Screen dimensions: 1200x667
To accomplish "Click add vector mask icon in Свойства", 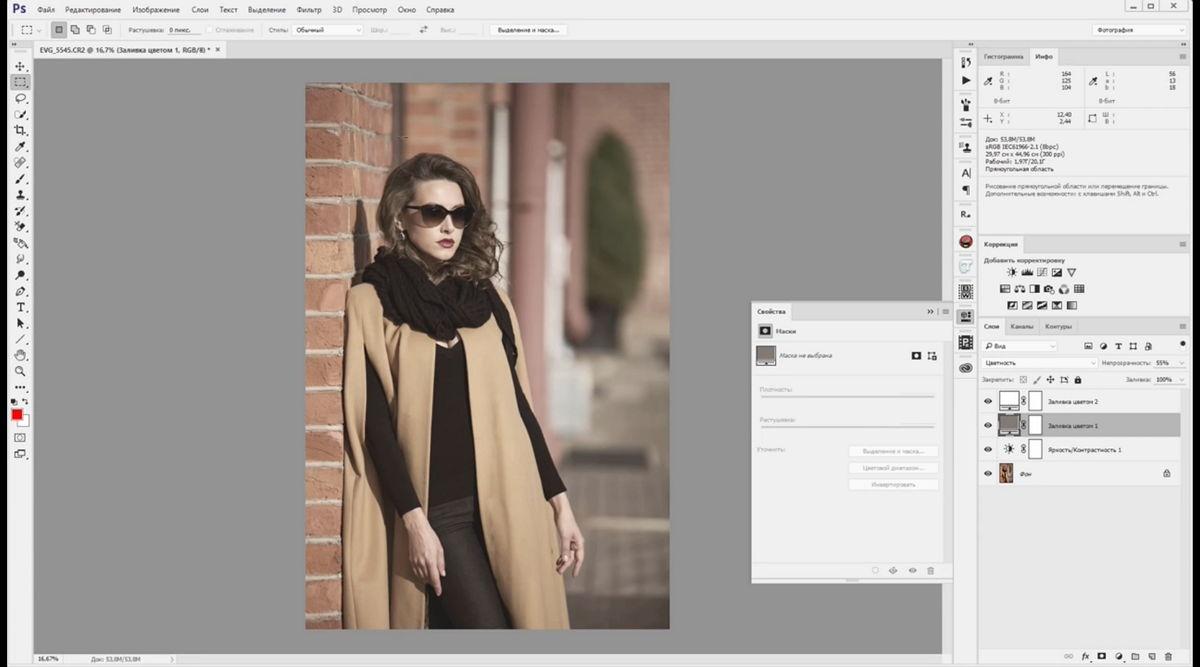I will point(932,355).
